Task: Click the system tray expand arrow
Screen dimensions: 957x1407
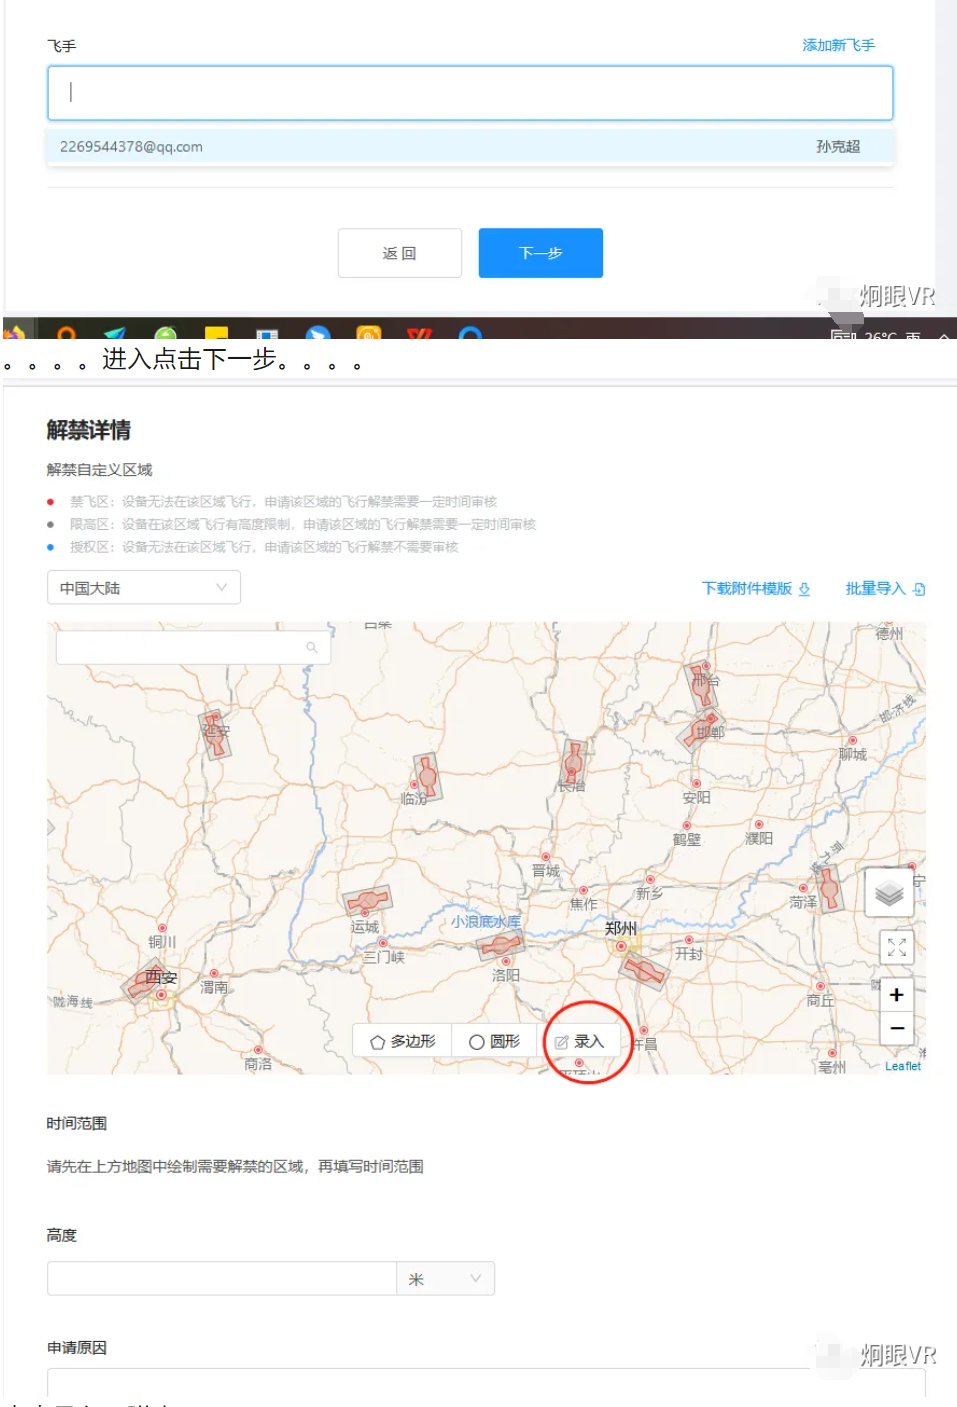Action: point(943,337)
